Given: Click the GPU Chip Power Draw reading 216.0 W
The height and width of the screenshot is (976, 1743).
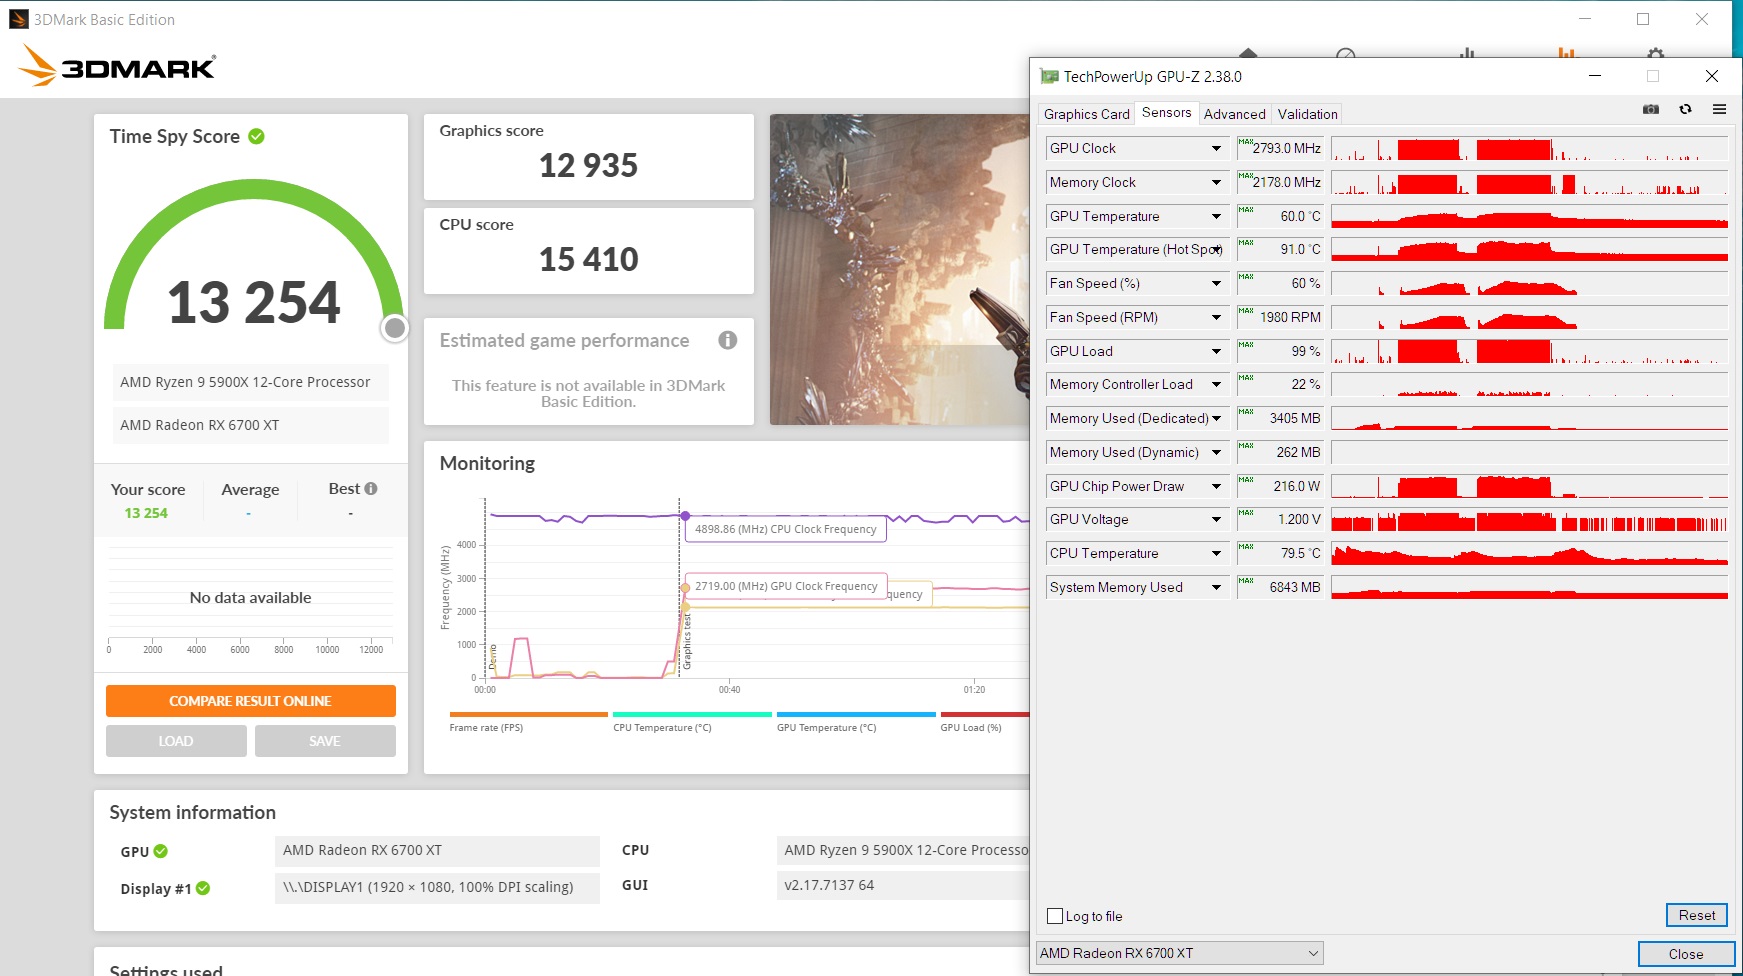Looking at the screenshot, I should pyautogui.click(x=1280, y=486).
